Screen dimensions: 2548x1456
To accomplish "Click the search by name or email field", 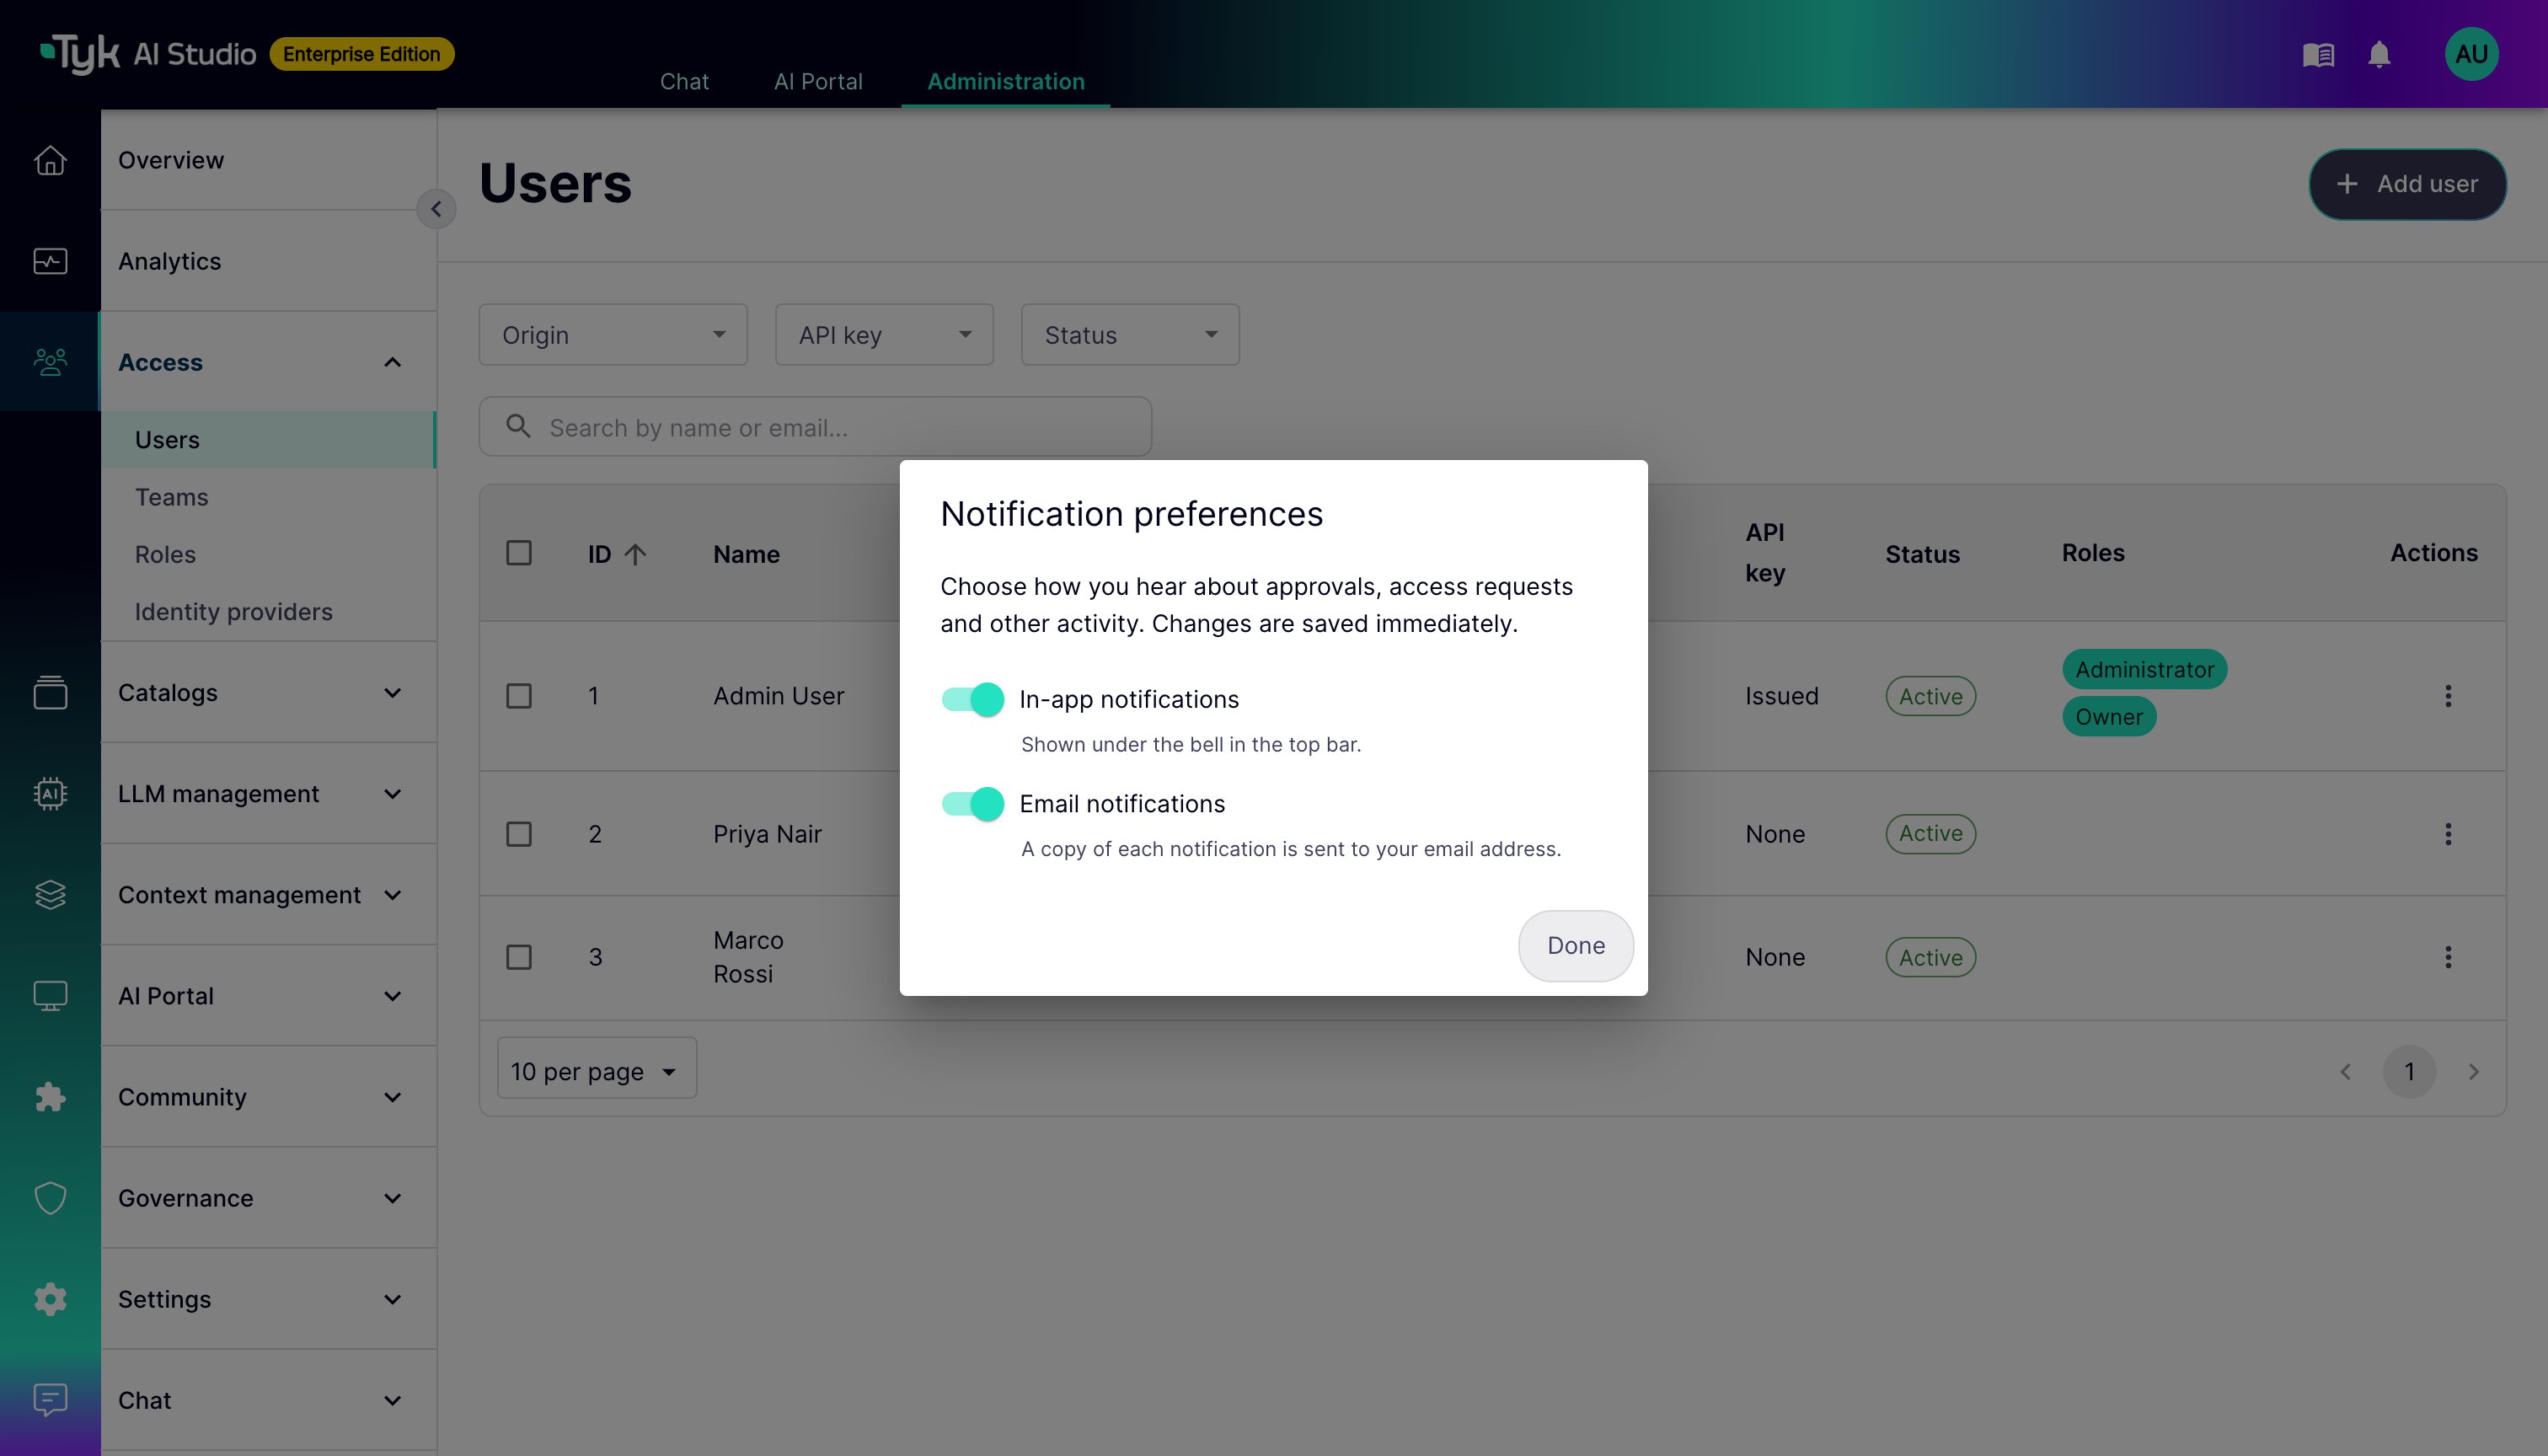I will [815, 427].
